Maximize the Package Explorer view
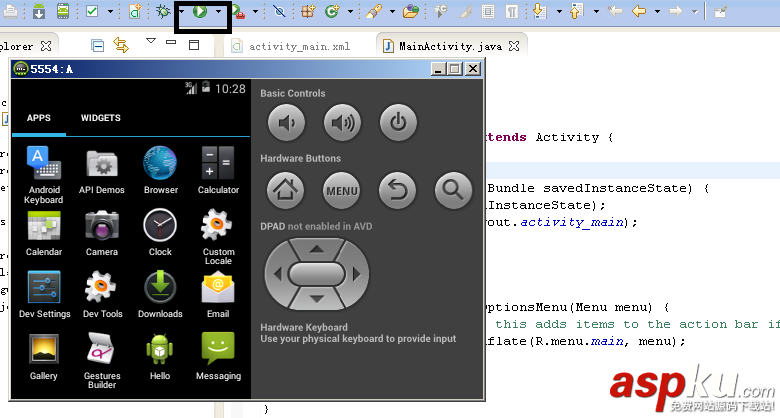The width and height of the screenshot is (780, 418). click(x=194, y=45)
